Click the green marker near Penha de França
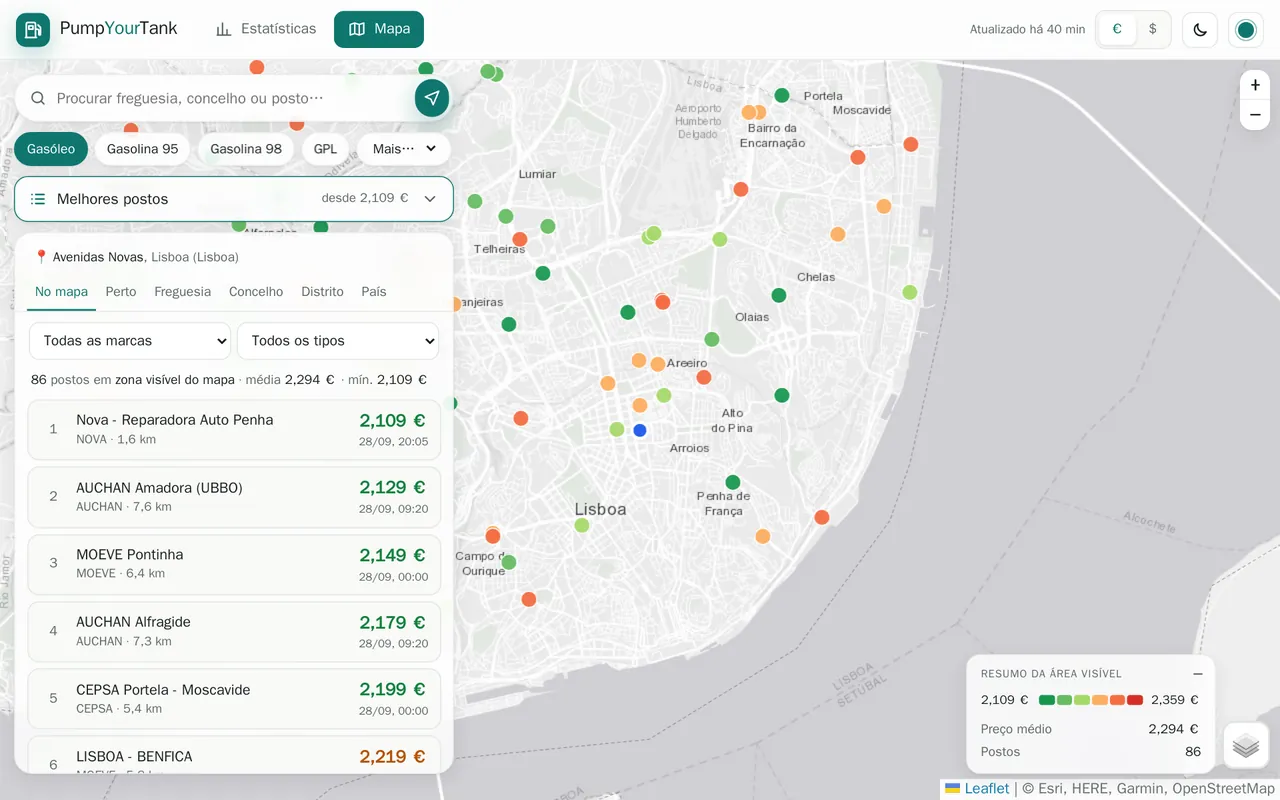The width and height of the screenshot is (1280, 800). tap(733, 482)
